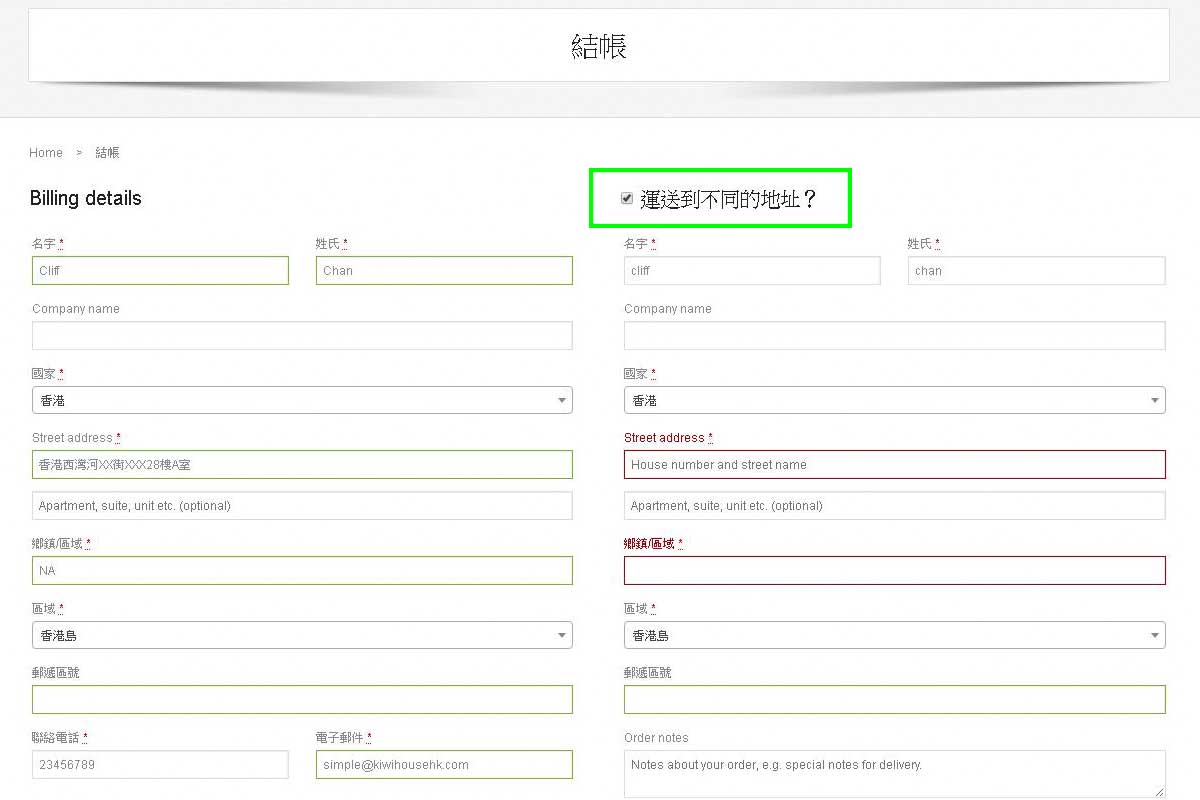Expand the shipping 區域 dropdown showing 香港島
Image resolution: width=1200 pixels, height=800 pixels.
pyautogui.click(x=894, y=635)
